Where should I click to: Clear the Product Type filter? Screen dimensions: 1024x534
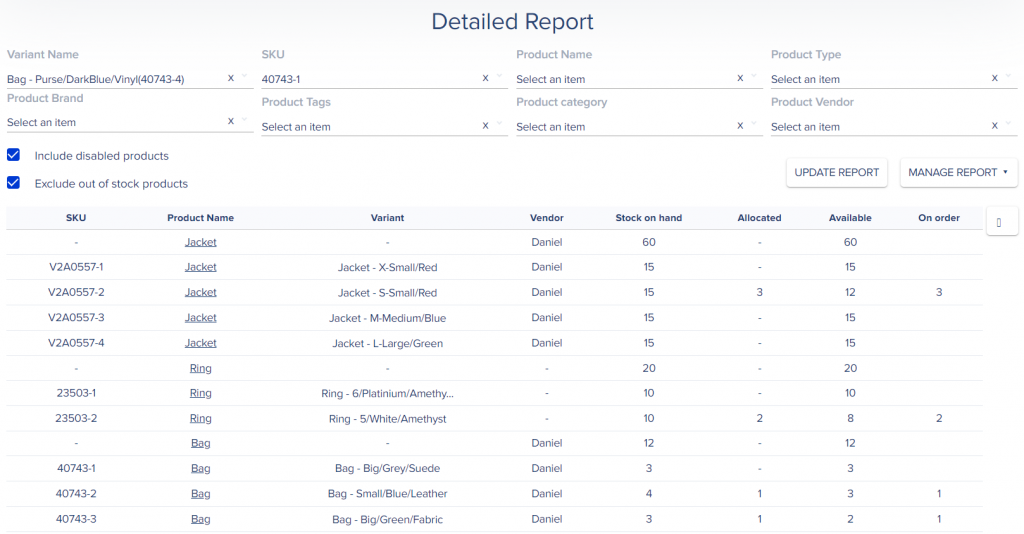[995, 78]
